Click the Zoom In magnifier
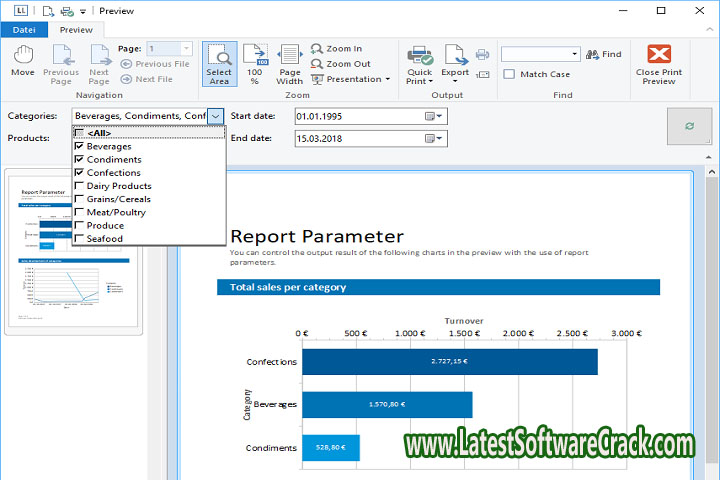This screenshot has width=720, height=480. tap(317, 49)
